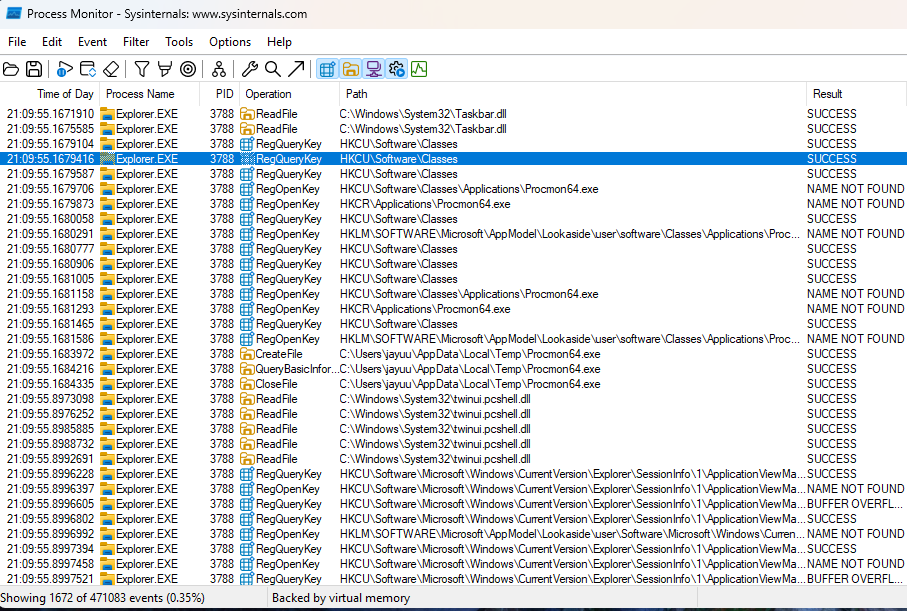Click the 'Backed by virtual memory' status text

pos(341,598)
